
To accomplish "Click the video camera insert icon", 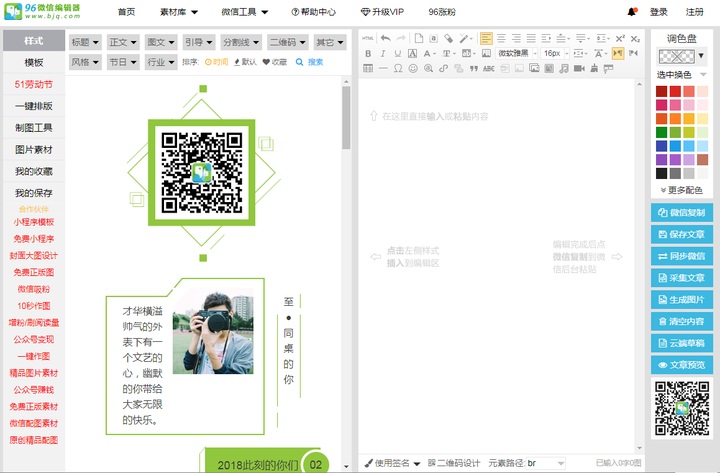I will pos(579,68).
